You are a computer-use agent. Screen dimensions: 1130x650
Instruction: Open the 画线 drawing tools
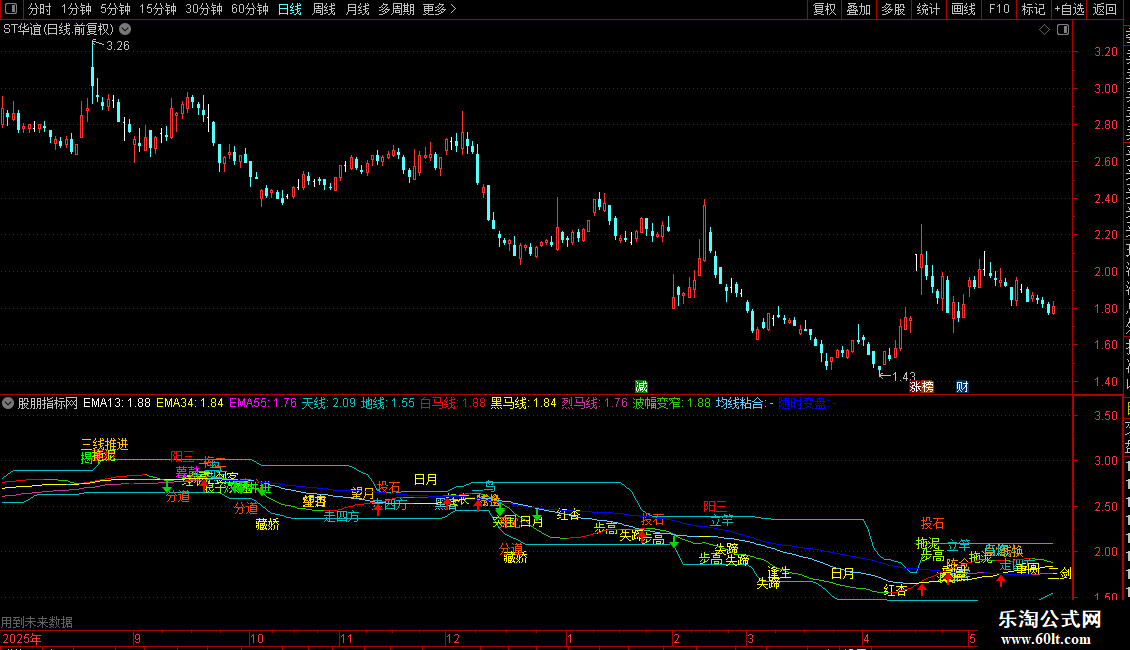coord(963,9)
